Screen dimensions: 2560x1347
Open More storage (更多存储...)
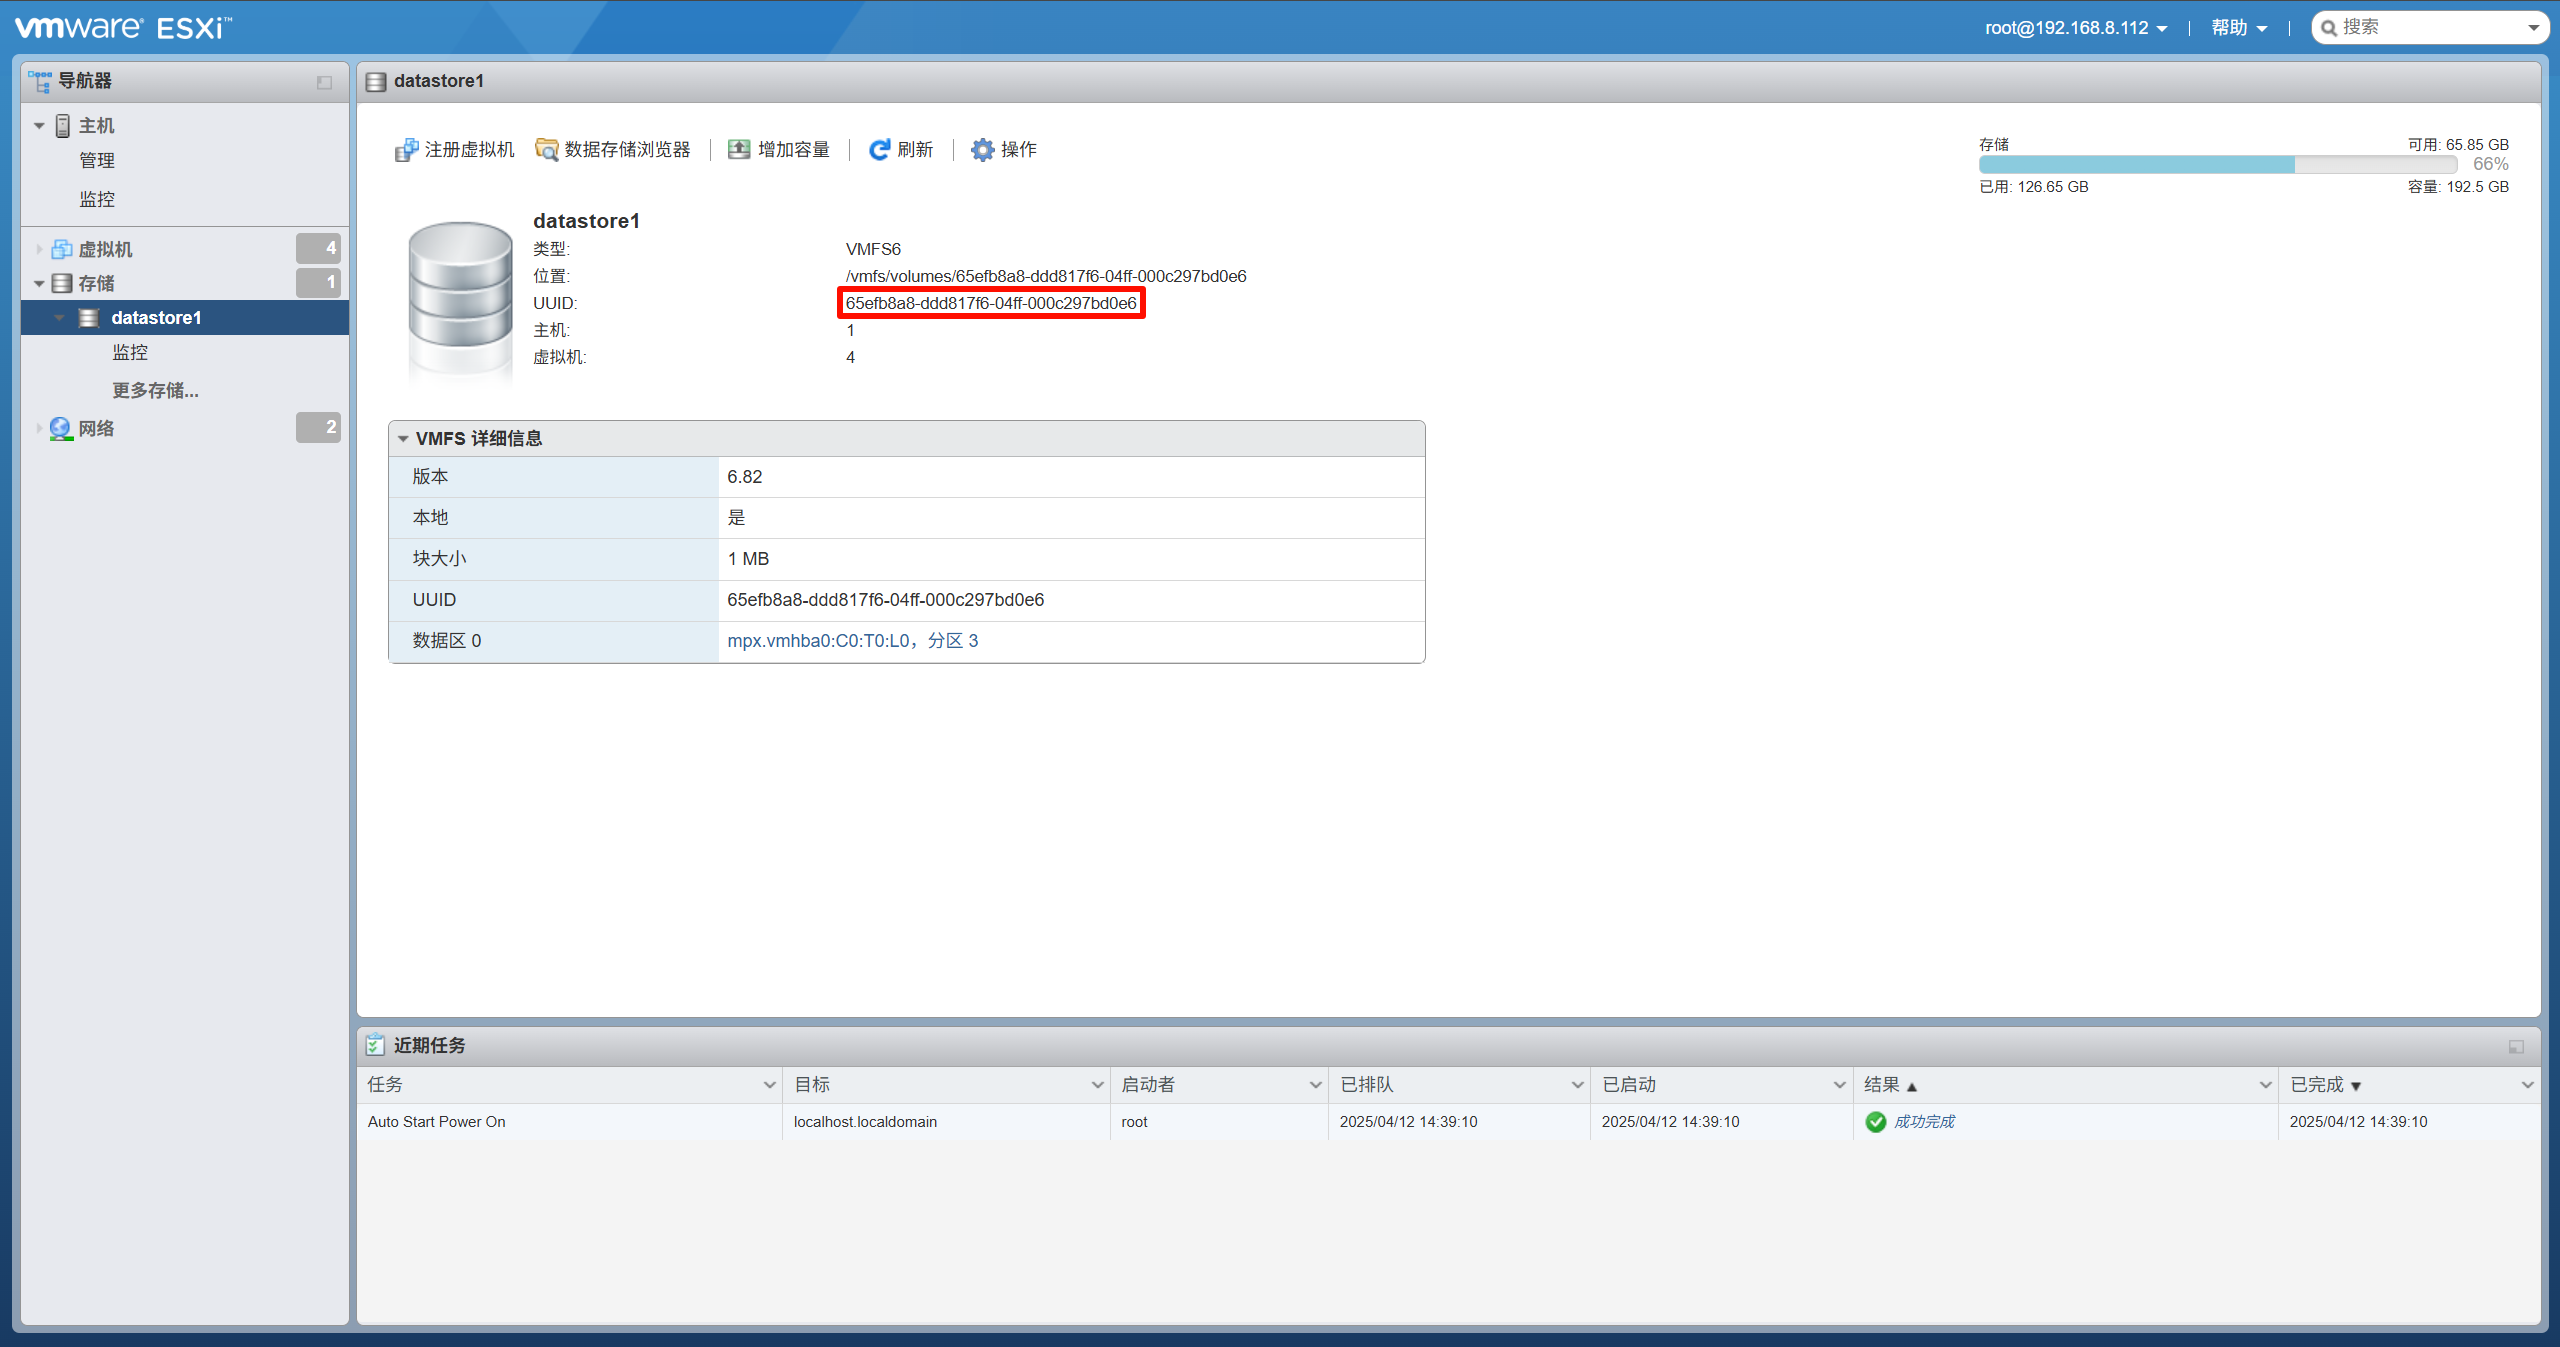(155, 390)
